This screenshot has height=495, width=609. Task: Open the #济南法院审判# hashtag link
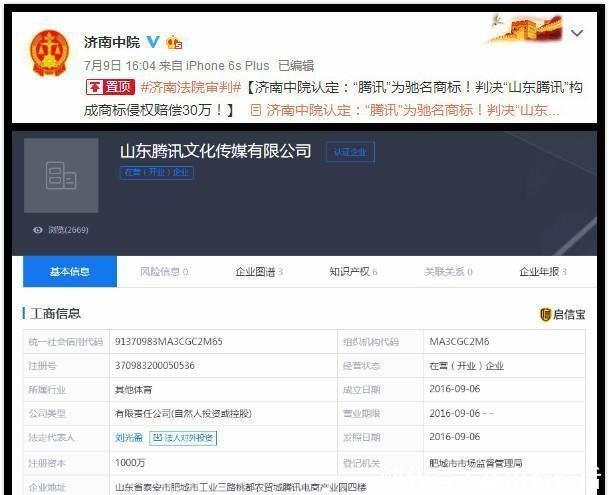point(191,87)
